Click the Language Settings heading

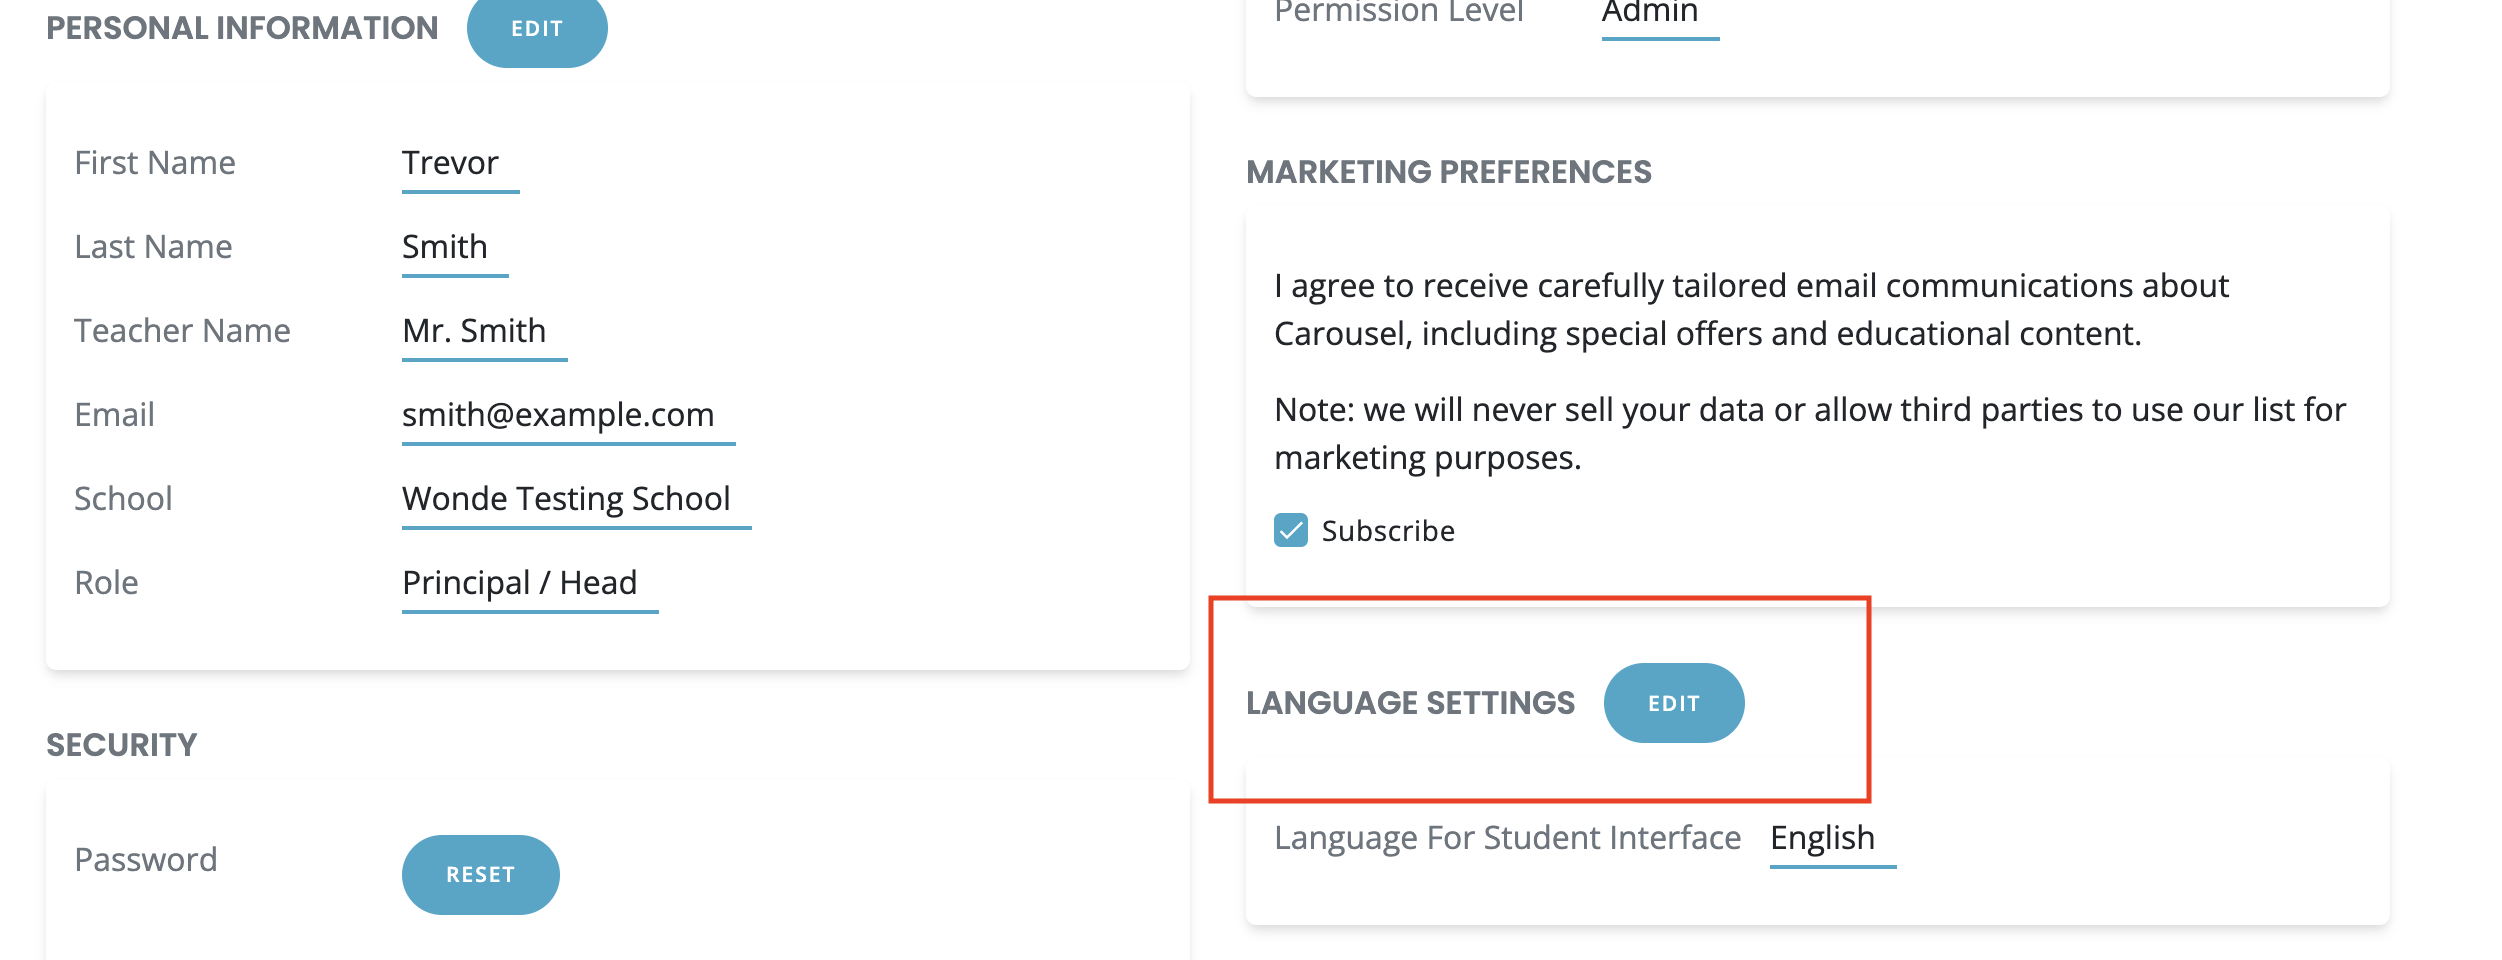click(x=1410, y=703)
